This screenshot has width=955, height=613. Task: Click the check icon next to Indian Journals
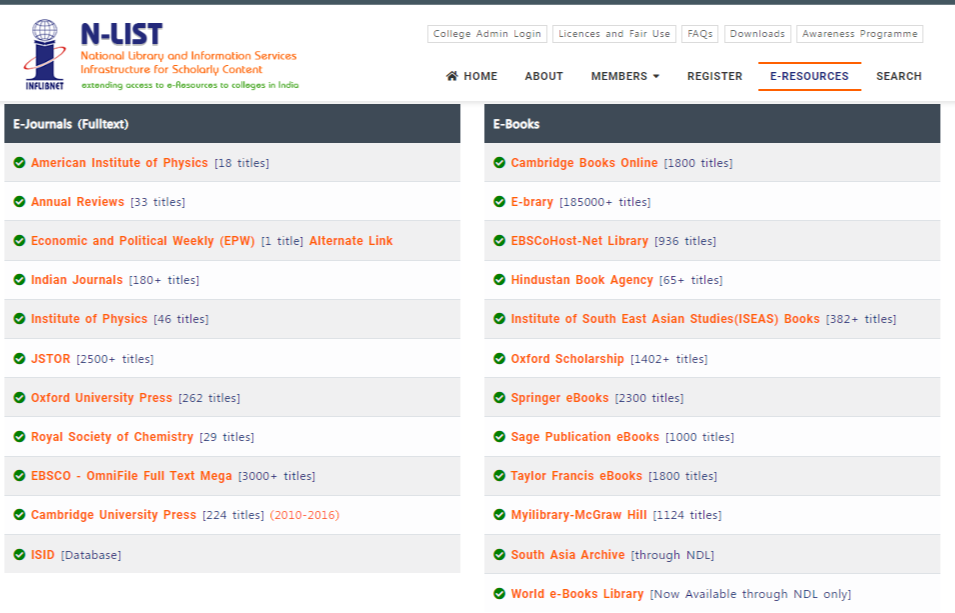(19, 280)
